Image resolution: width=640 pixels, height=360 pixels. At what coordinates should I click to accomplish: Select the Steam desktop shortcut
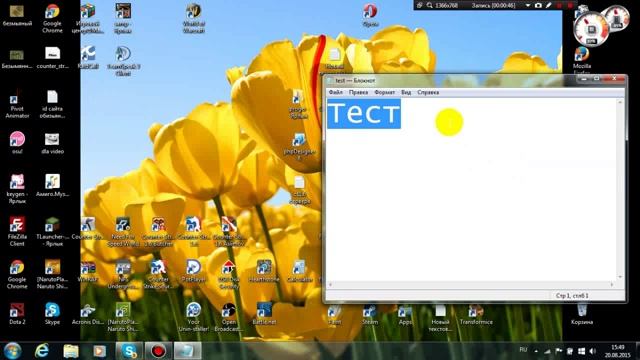click(x=370, y=314)
